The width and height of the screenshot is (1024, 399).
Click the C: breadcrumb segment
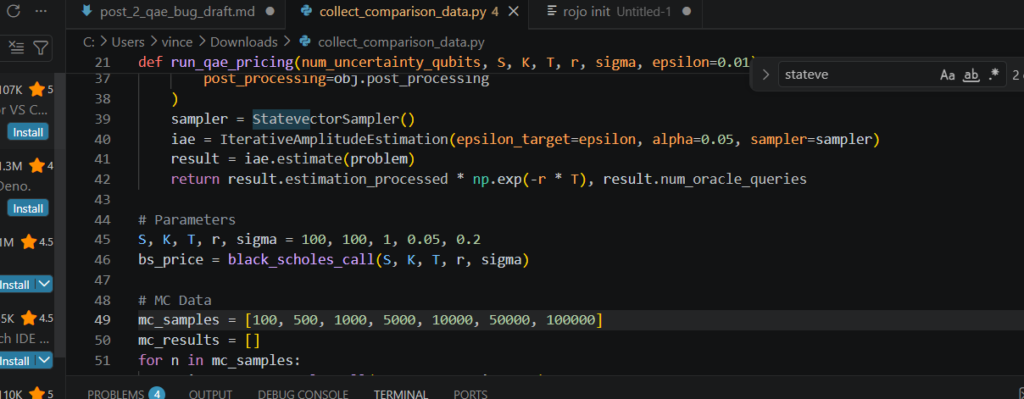(89, 42)
